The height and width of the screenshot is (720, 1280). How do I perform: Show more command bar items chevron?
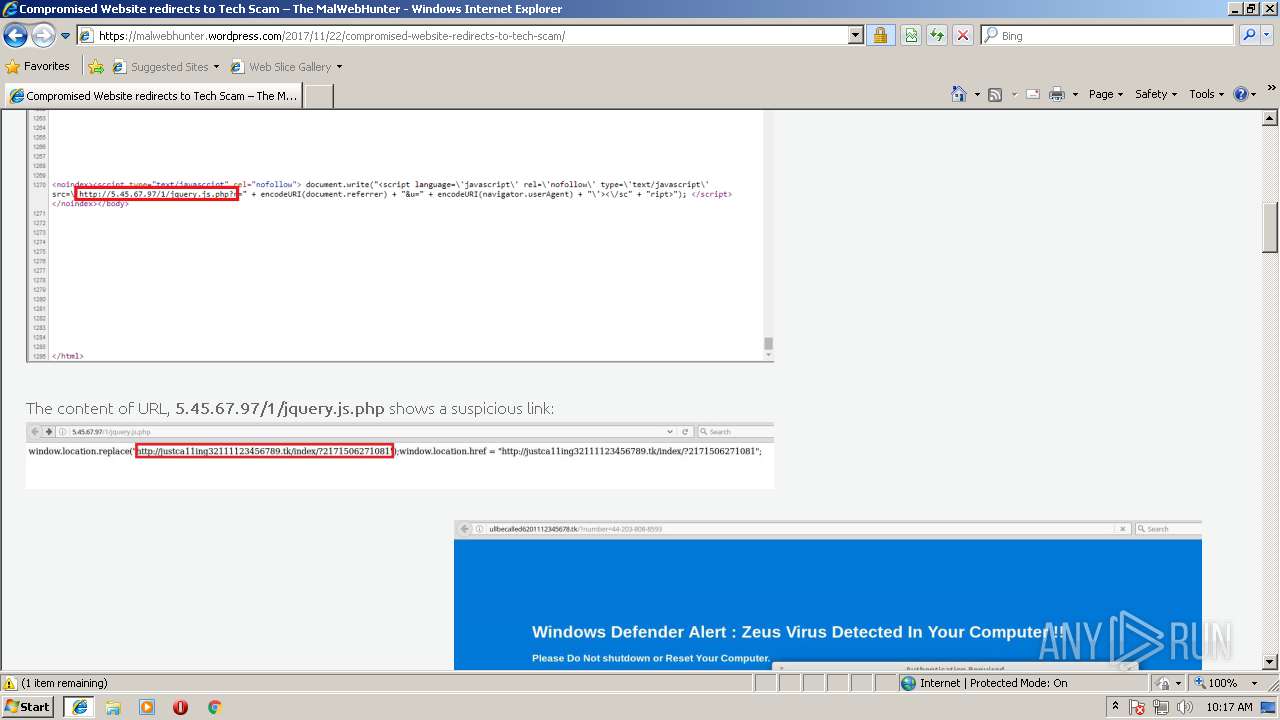pos(1272,90)
